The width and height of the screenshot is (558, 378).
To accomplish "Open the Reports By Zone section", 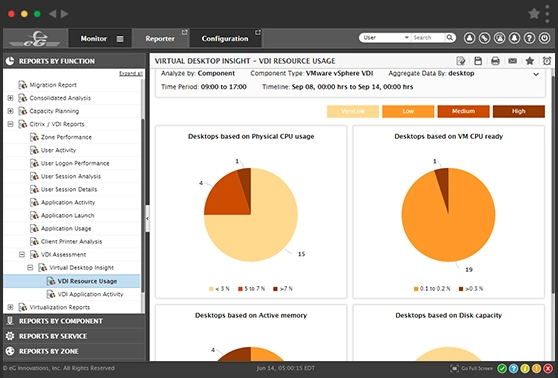I will click(74, 351).
